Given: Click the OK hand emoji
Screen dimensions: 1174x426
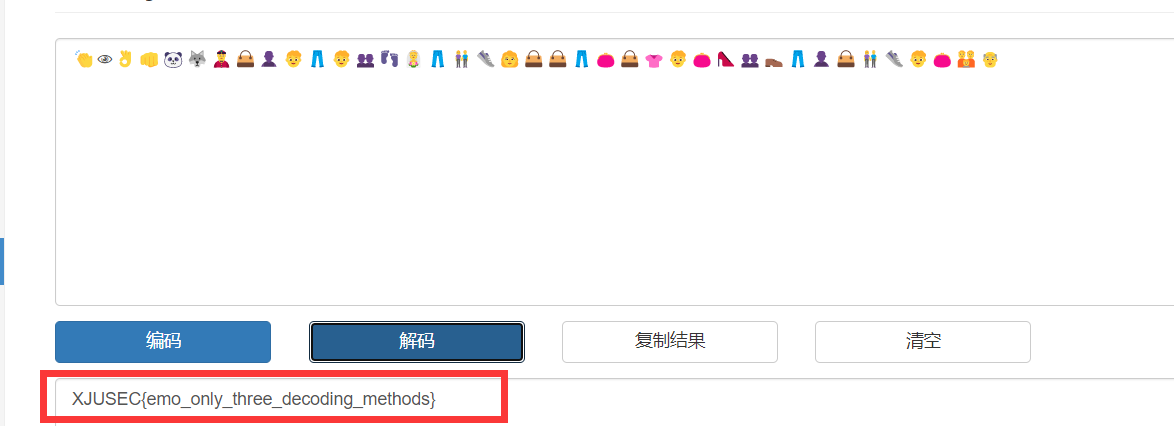Looking at the screenshot, I should [x=125, y=58].
